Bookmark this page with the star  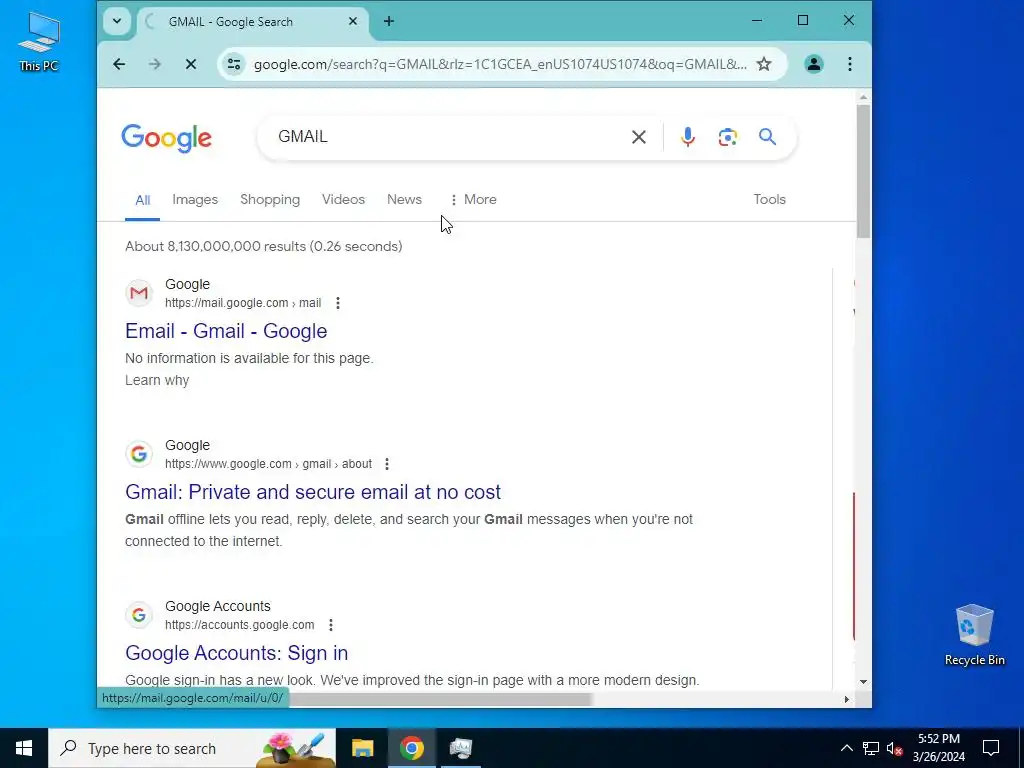(763, 64)
